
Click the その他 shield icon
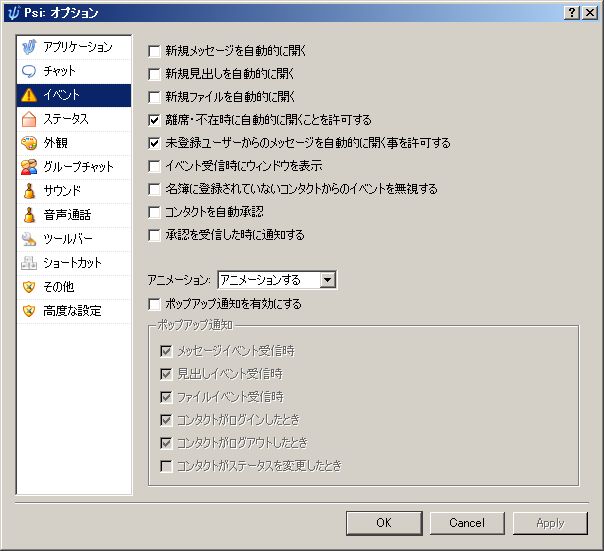29,287
